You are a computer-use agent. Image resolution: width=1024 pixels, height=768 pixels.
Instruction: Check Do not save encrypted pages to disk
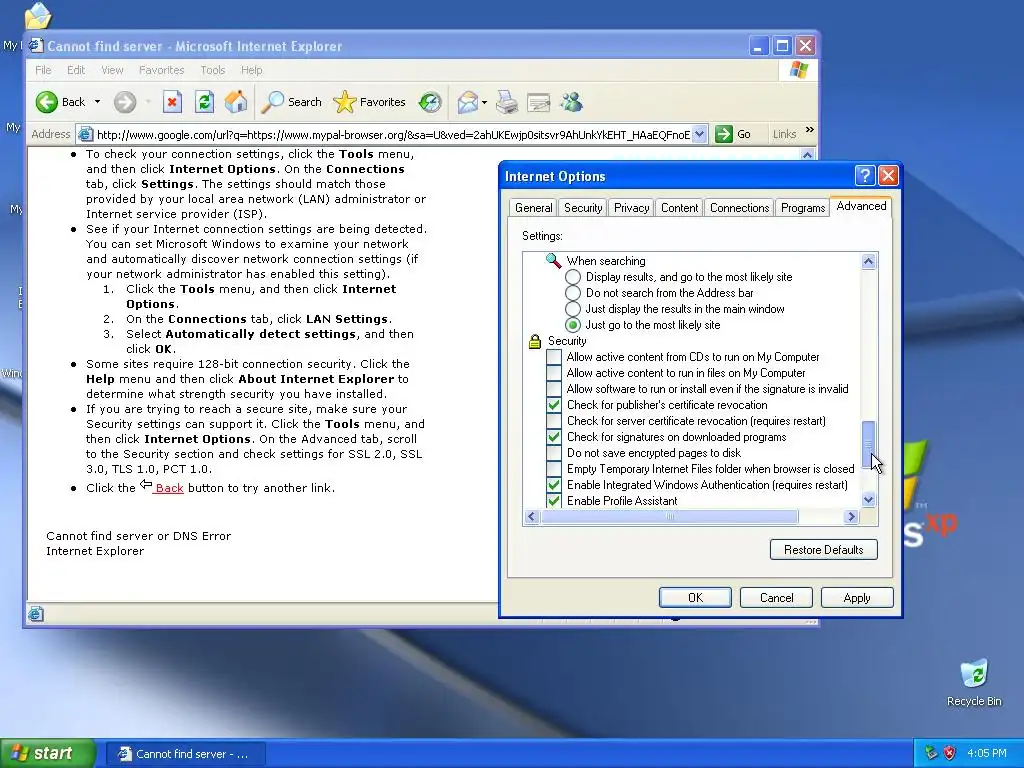coord(554,453)
